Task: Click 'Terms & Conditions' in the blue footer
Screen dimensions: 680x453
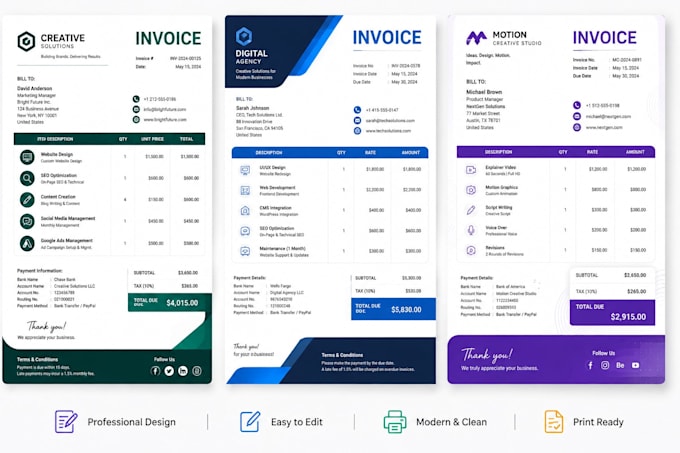Action: point(342,355)
